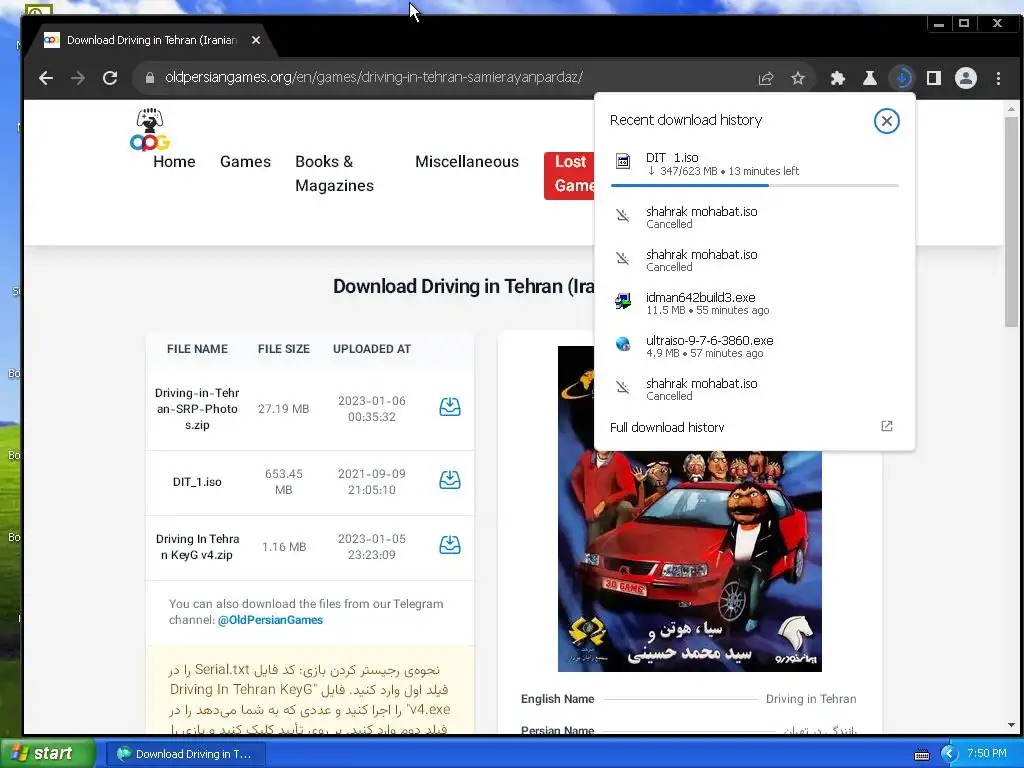
Task: Open the Miscellaneous menu item
Action: coord(467,161)
